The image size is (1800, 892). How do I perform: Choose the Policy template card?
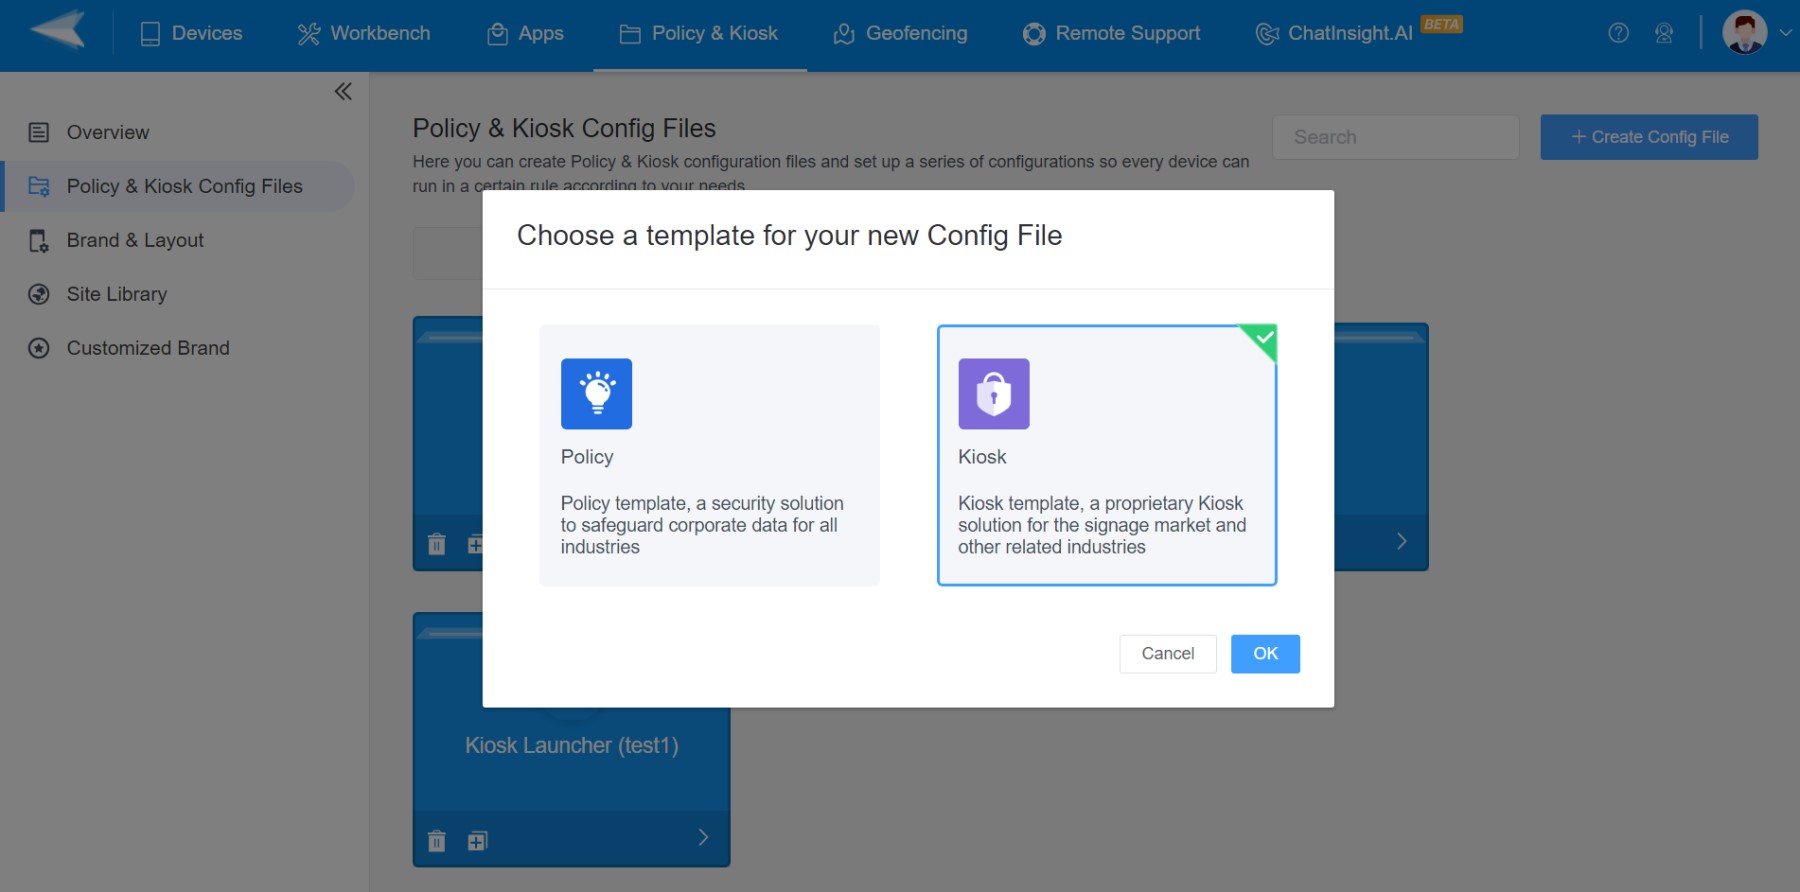tap(710, 455)
